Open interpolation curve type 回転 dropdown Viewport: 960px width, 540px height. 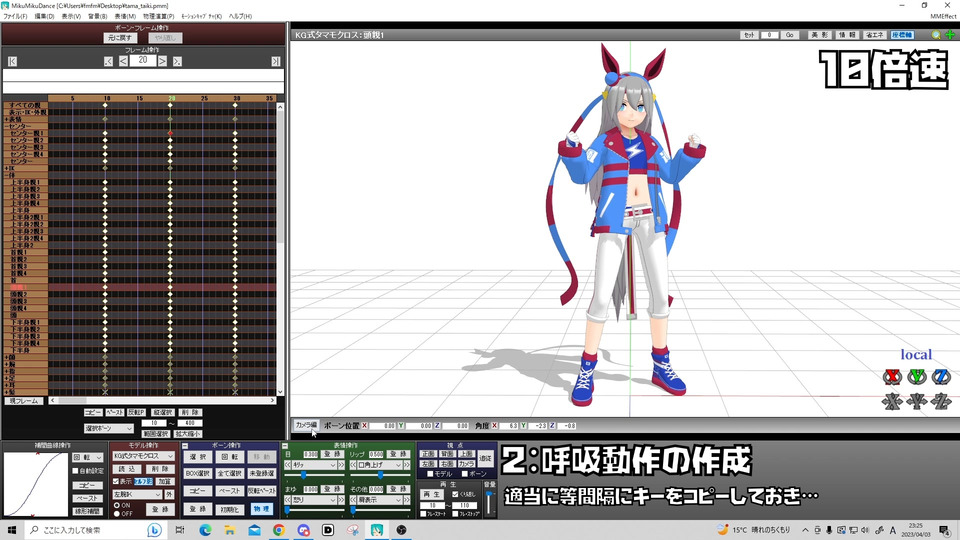[x=88, y=457]
